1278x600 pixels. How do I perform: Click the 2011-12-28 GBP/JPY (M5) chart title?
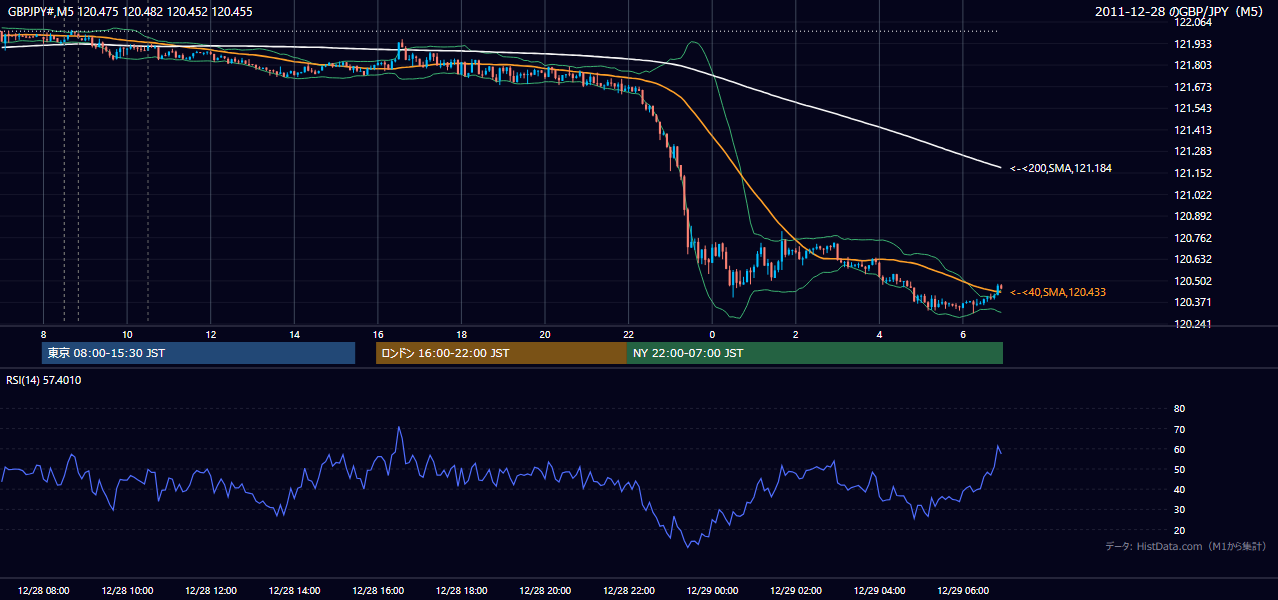pos(1181,11)
